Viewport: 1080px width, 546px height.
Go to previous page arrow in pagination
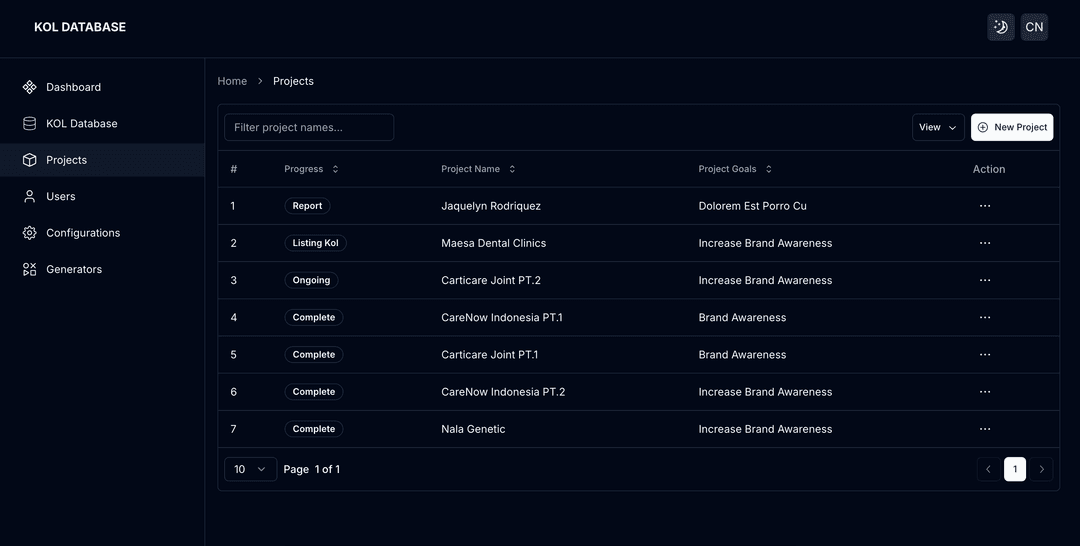pyautogui.click(x=988, y=469)
